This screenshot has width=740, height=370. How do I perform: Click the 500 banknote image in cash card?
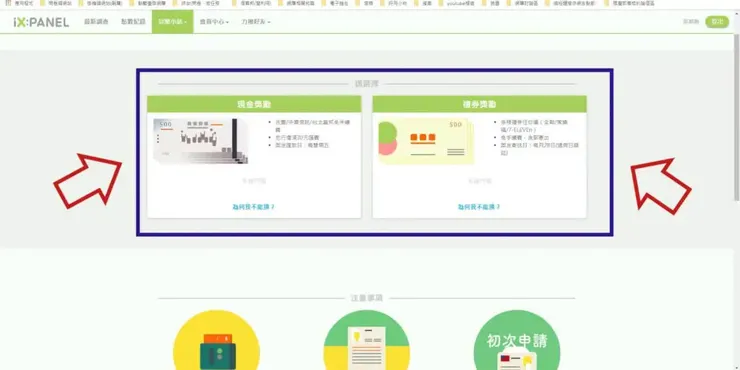201,141
